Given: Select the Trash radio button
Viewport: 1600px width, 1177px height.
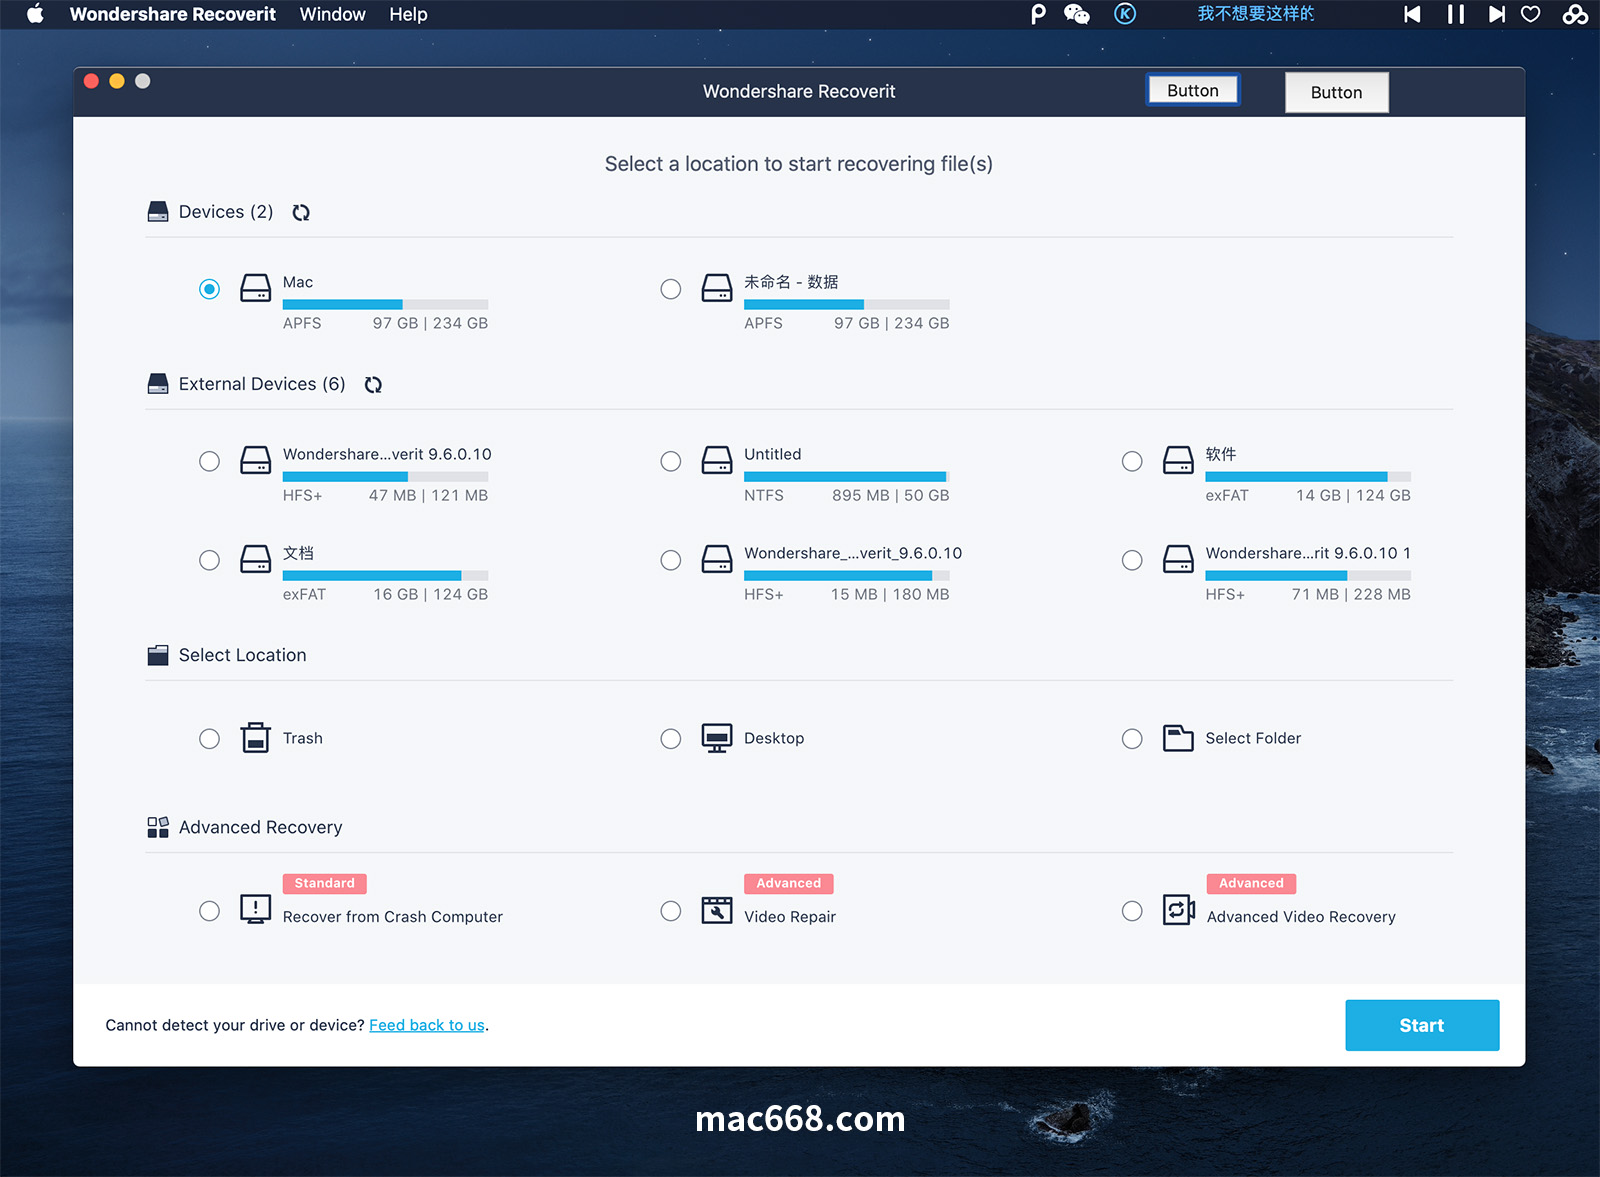Looking at the screenshot, I should coord(209,739).
